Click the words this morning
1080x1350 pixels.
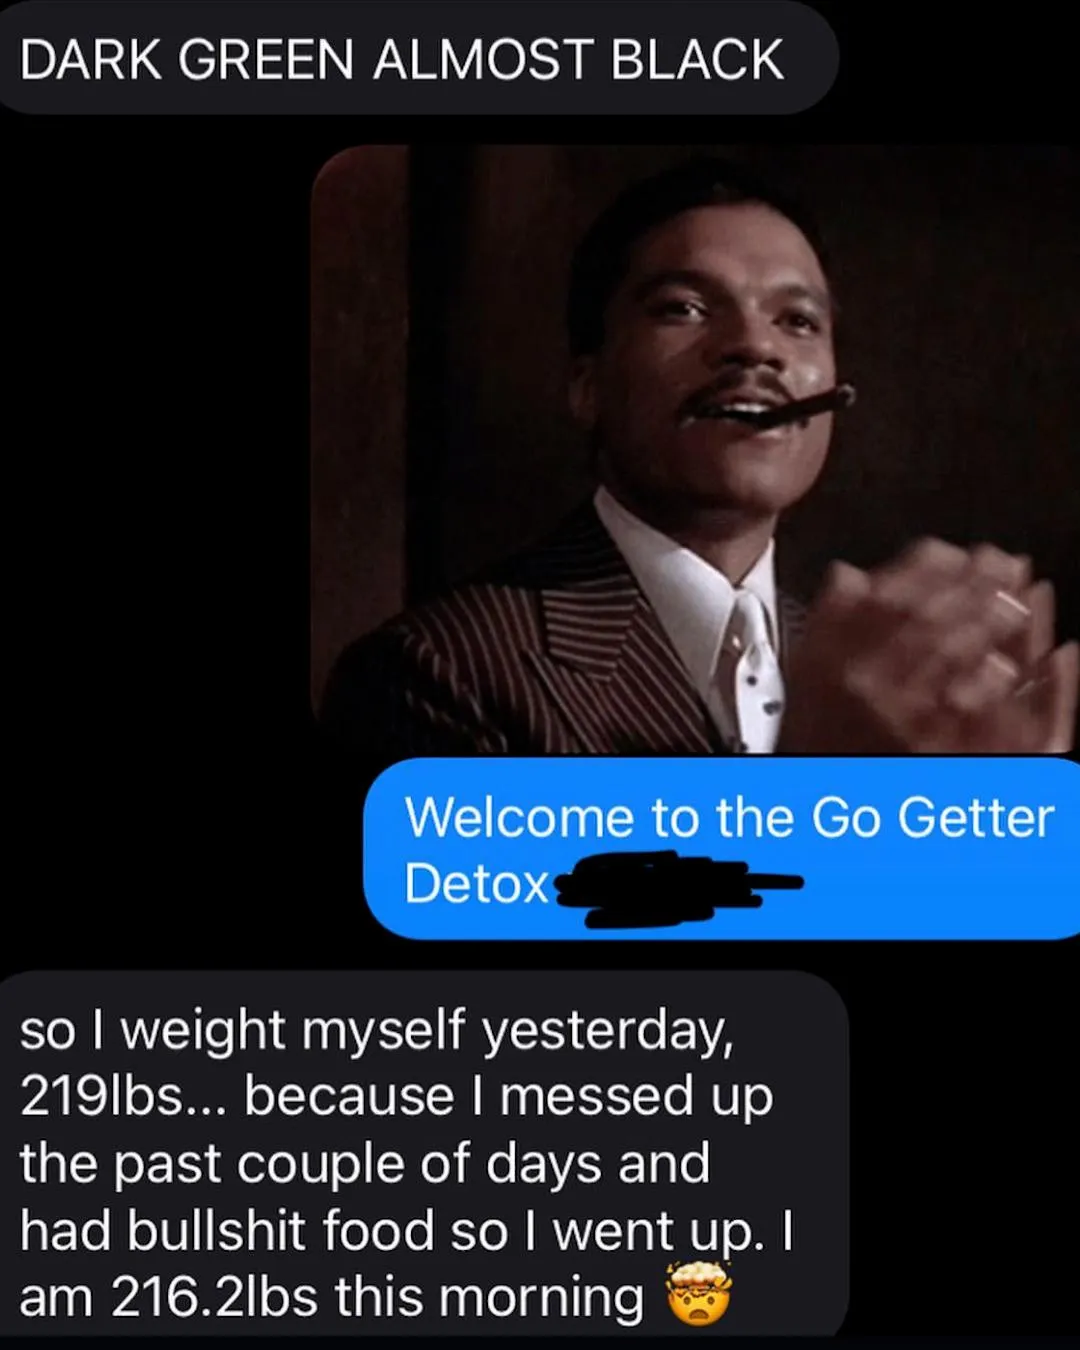click(489, 1298)
